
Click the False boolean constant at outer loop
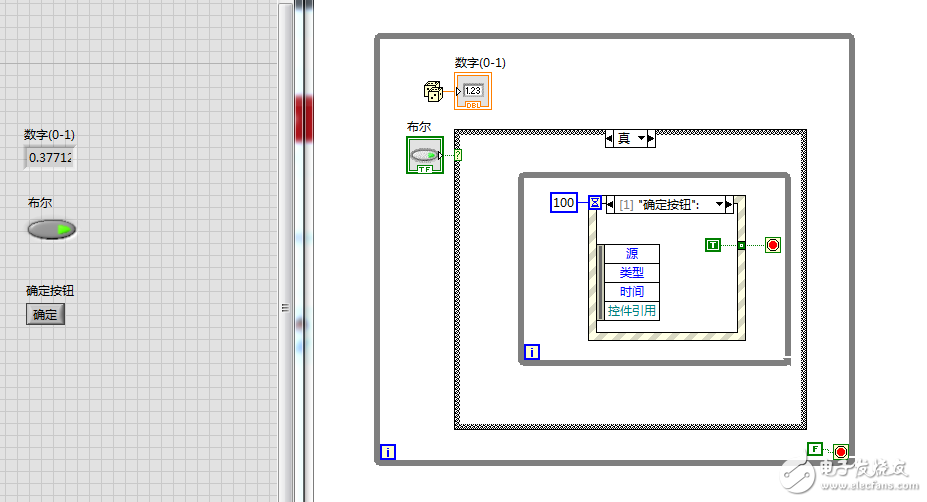pos(815,449)
